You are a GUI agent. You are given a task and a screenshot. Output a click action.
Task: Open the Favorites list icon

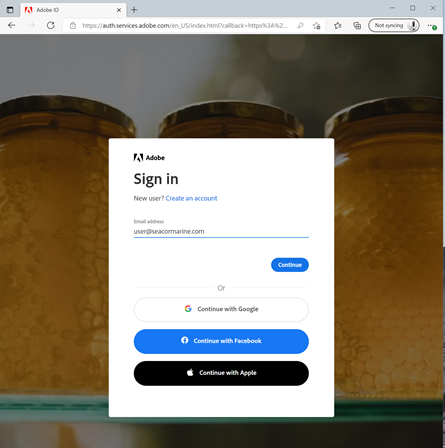click(x=338, y=26)
